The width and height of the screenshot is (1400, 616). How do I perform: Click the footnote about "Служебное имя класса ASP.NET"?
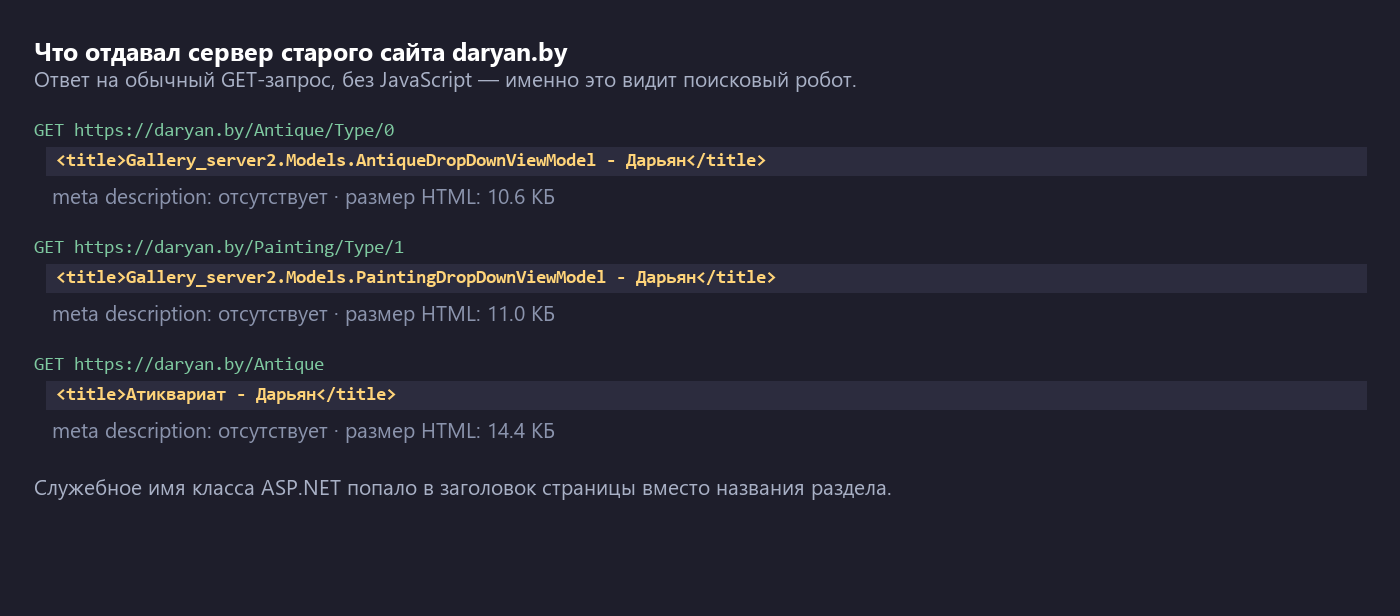pyautogui.click(x=462, y=490)
